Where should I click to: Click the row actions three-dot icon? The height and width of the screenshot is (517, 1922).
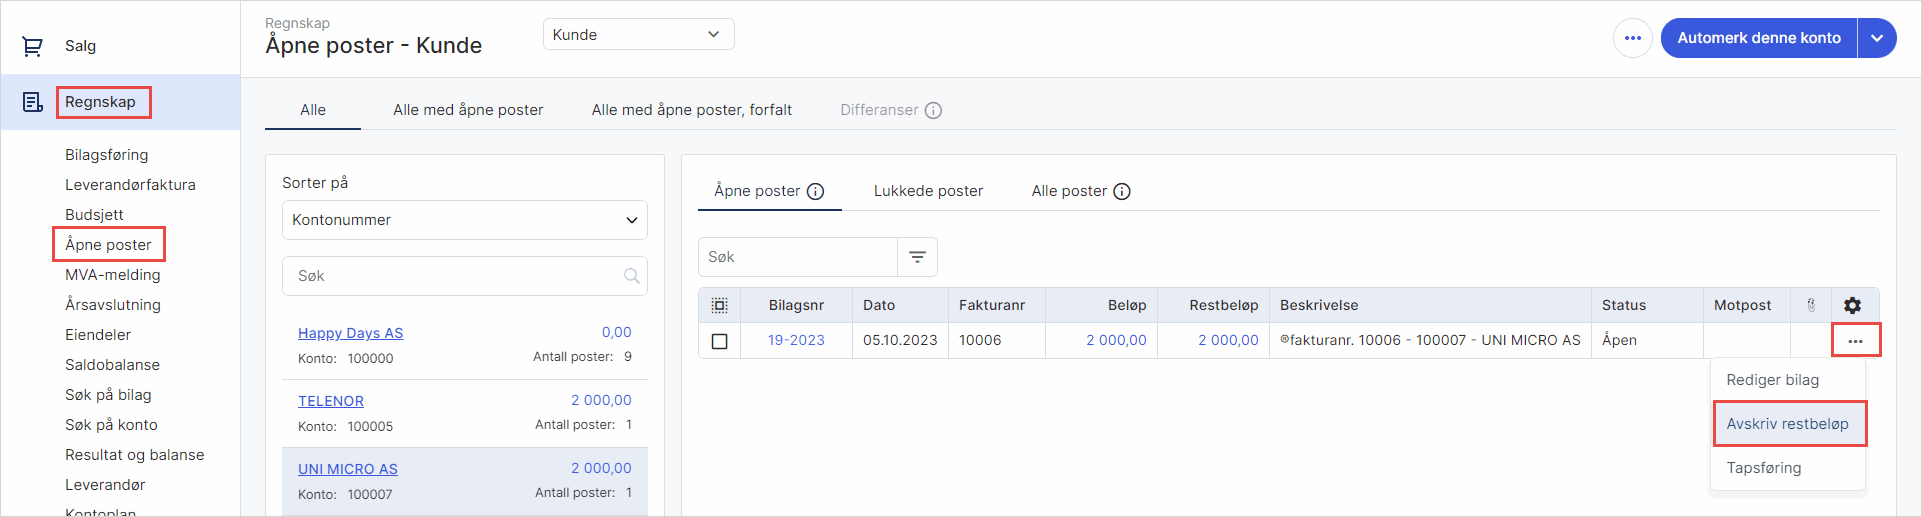tap(1855, 341)
